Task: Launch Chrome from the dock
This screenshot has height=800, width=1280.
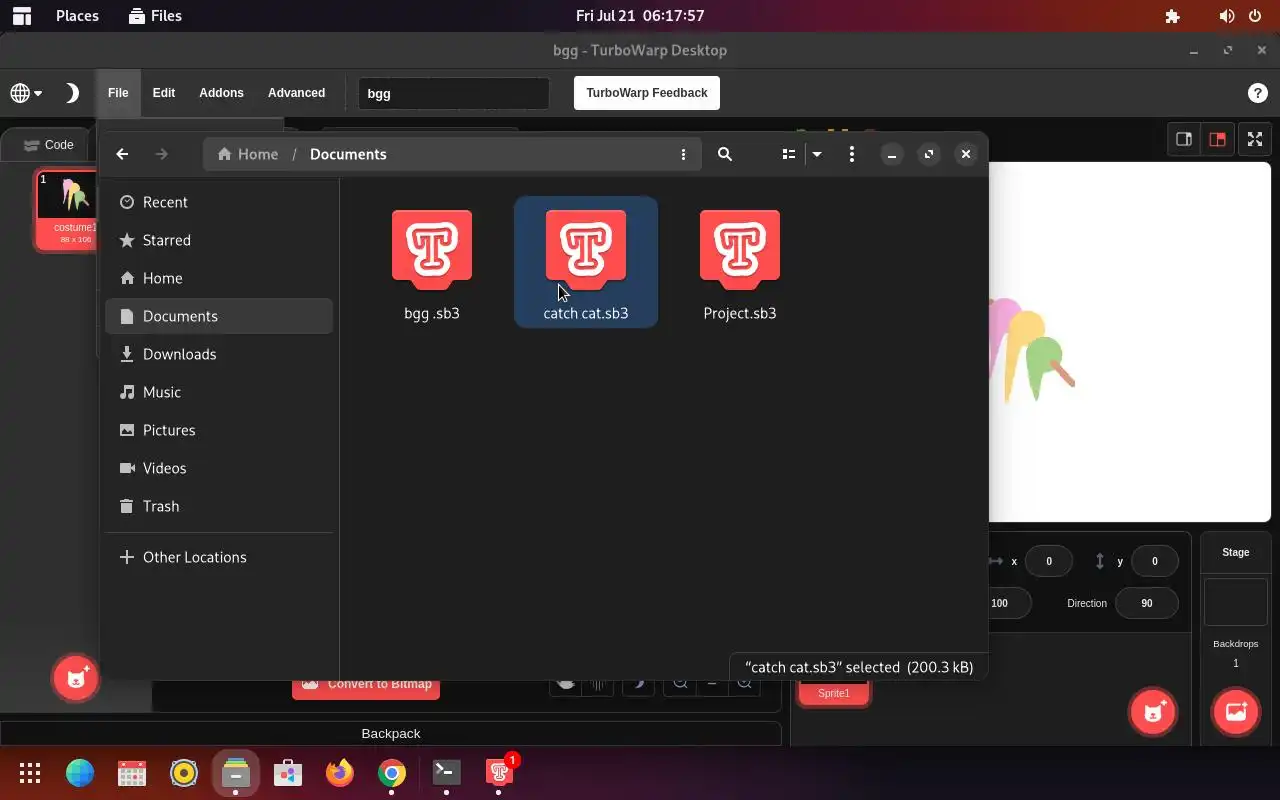Action: (x=392, y=773)
